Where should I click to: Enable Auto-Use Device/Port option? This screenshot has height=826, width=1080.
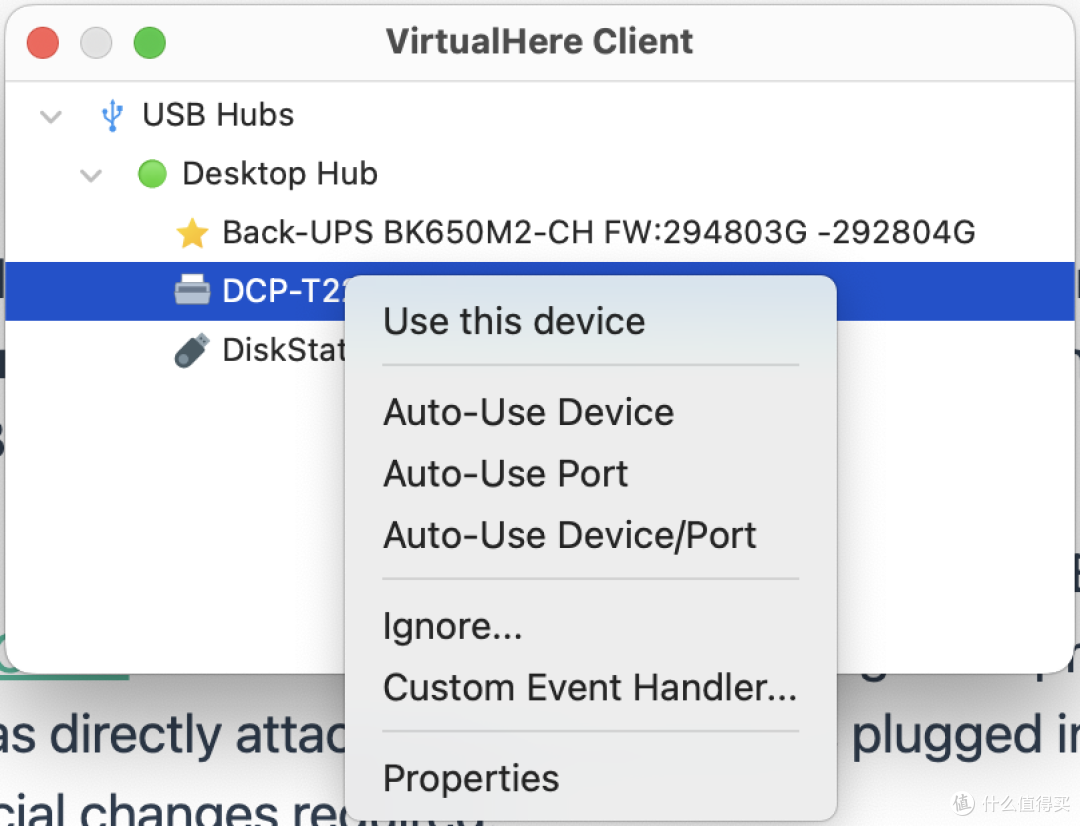[x=570, y=534]
